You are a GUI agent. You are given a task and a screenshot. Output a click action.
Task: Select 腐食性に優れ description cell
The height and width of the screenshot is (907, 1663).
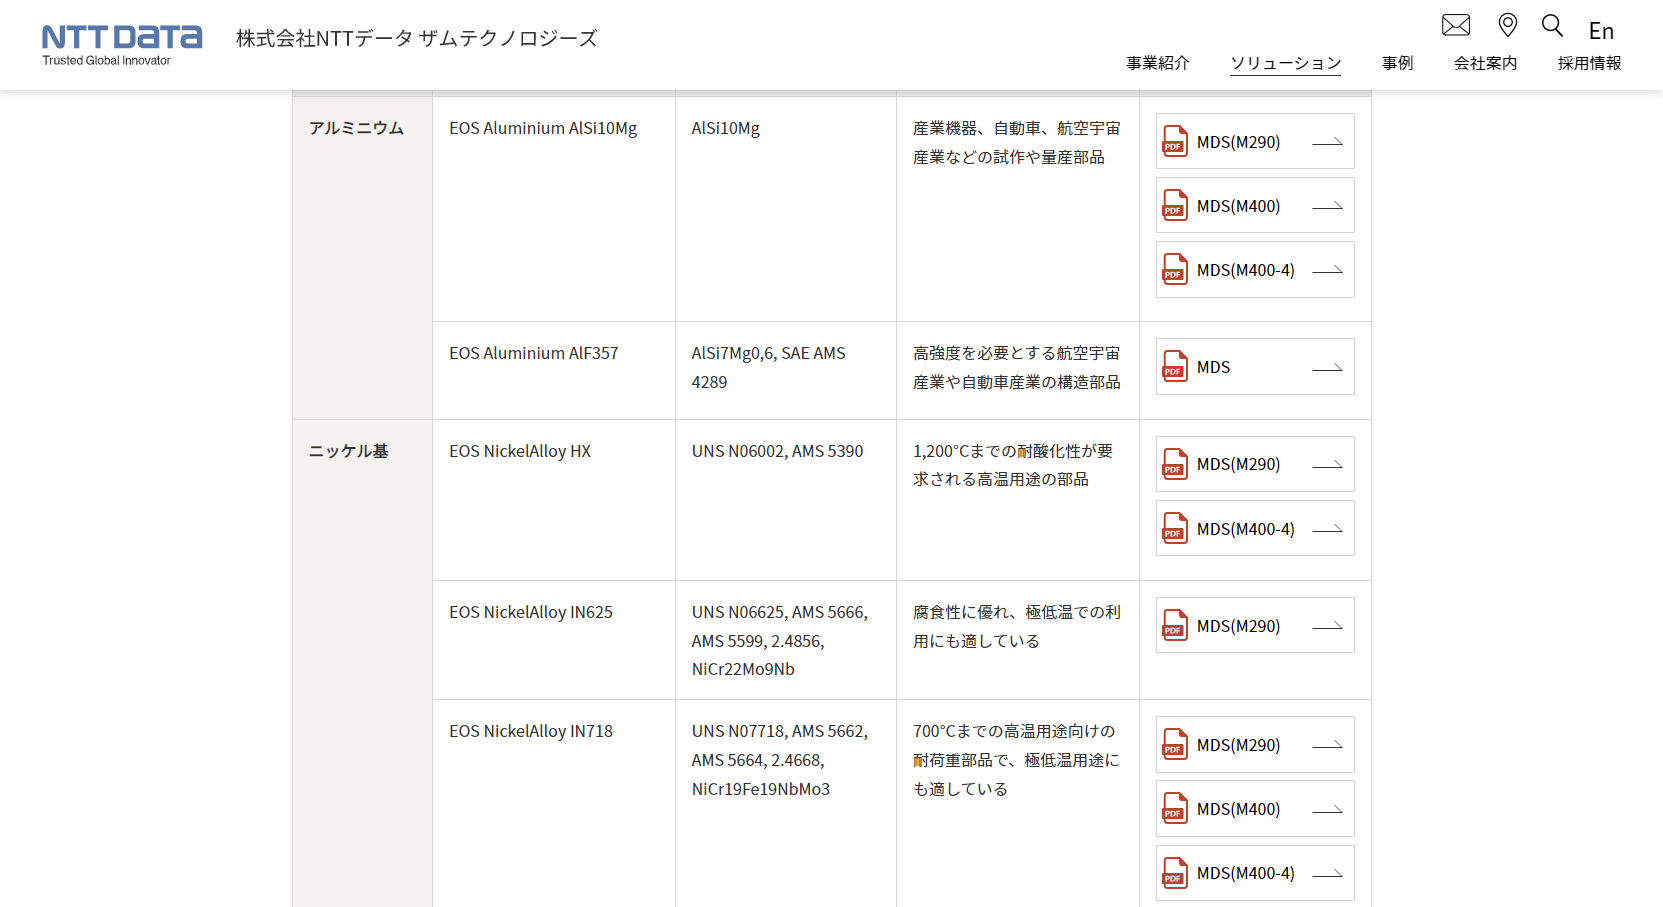(x=1018, y=640)
